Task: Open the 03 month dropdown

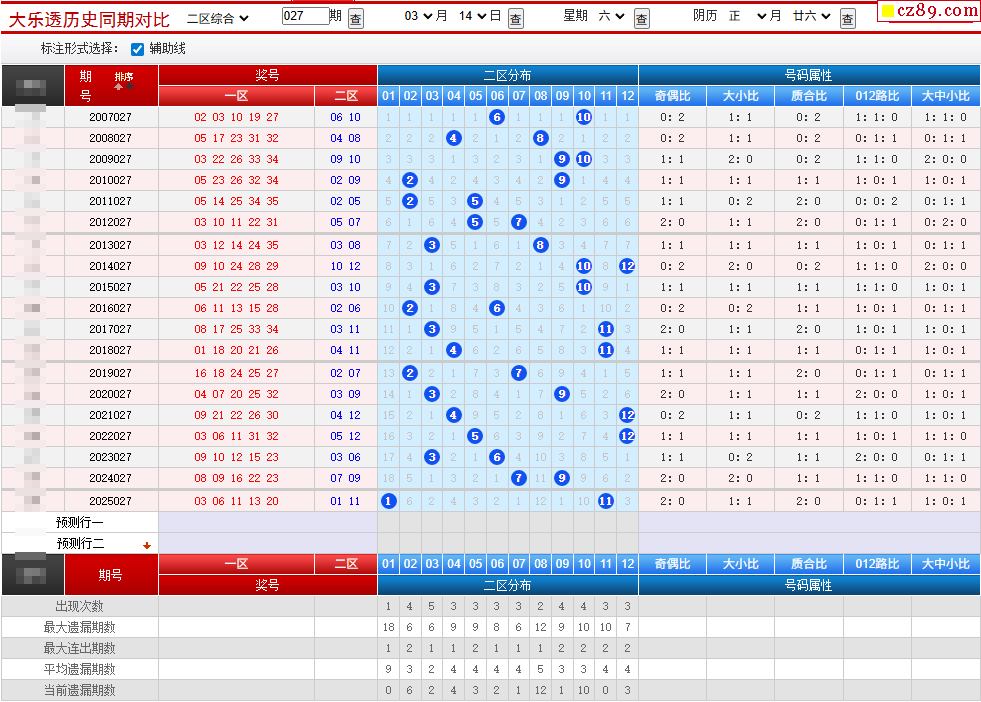Action: [x=418, y=16]
